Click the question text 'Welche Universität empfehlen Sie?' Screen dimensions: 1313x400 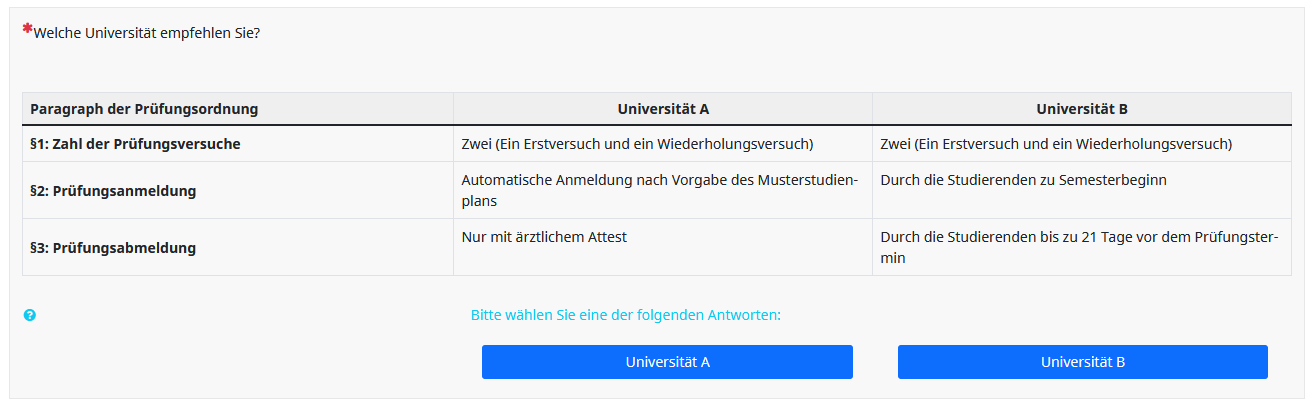point(147,33)
